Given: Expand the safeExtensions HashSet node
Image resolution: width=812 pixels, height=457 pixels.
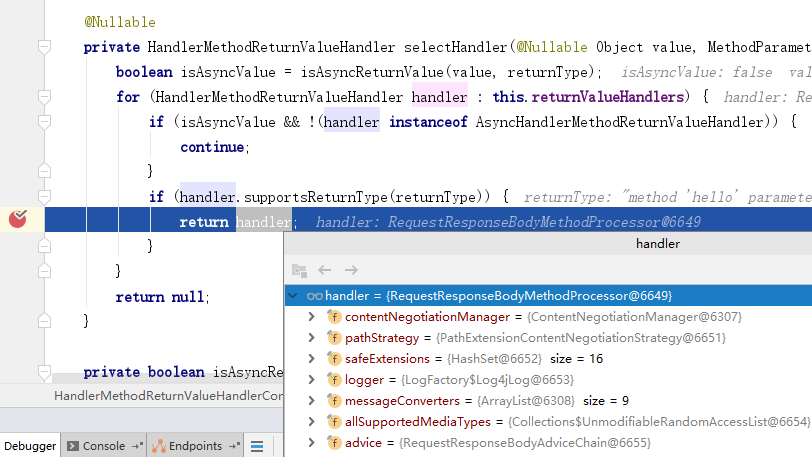Looking at the screenshot, I should [x=313, y=358].
